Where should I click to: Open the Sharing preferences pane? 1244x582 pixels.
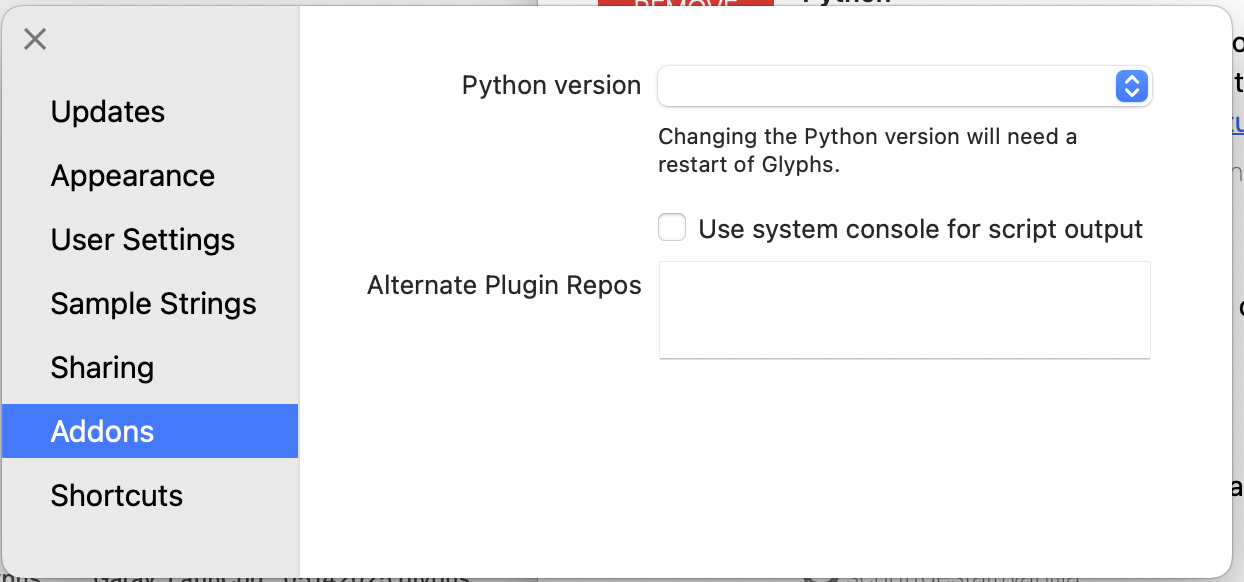tap(102, 368)
